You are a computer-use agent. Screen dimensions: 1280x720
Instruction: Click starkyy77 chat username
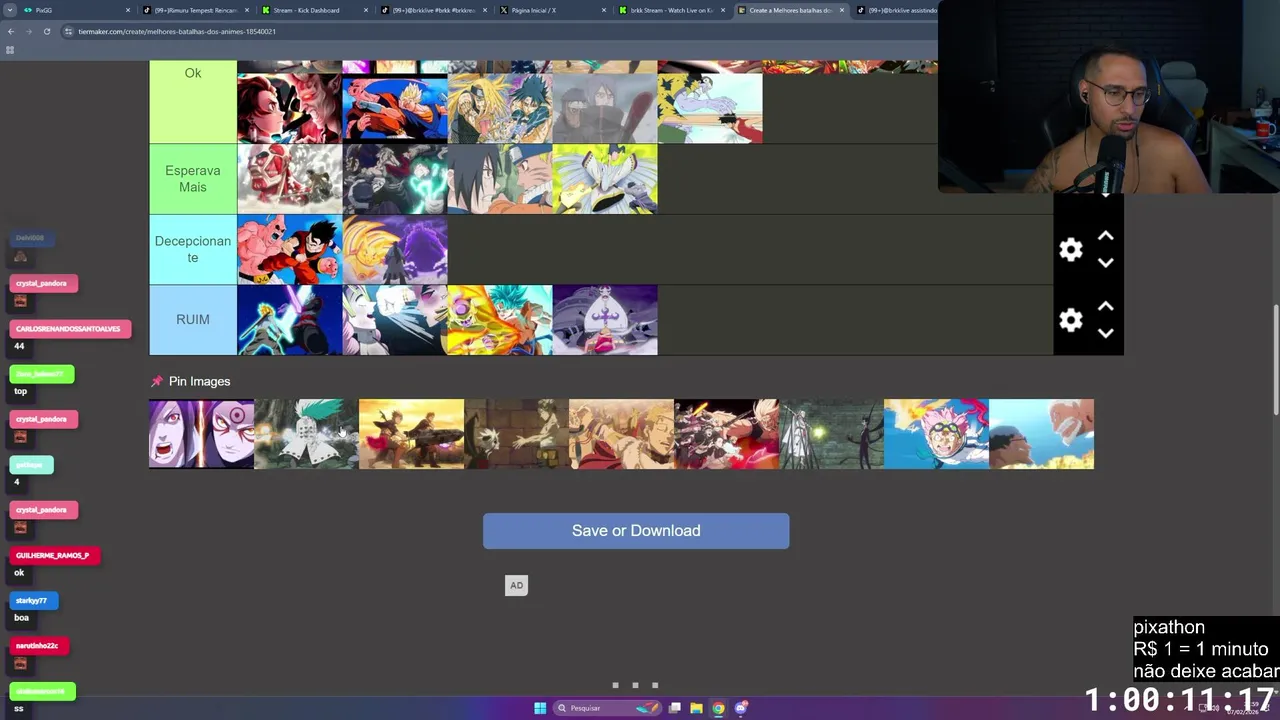click(32, 601)
